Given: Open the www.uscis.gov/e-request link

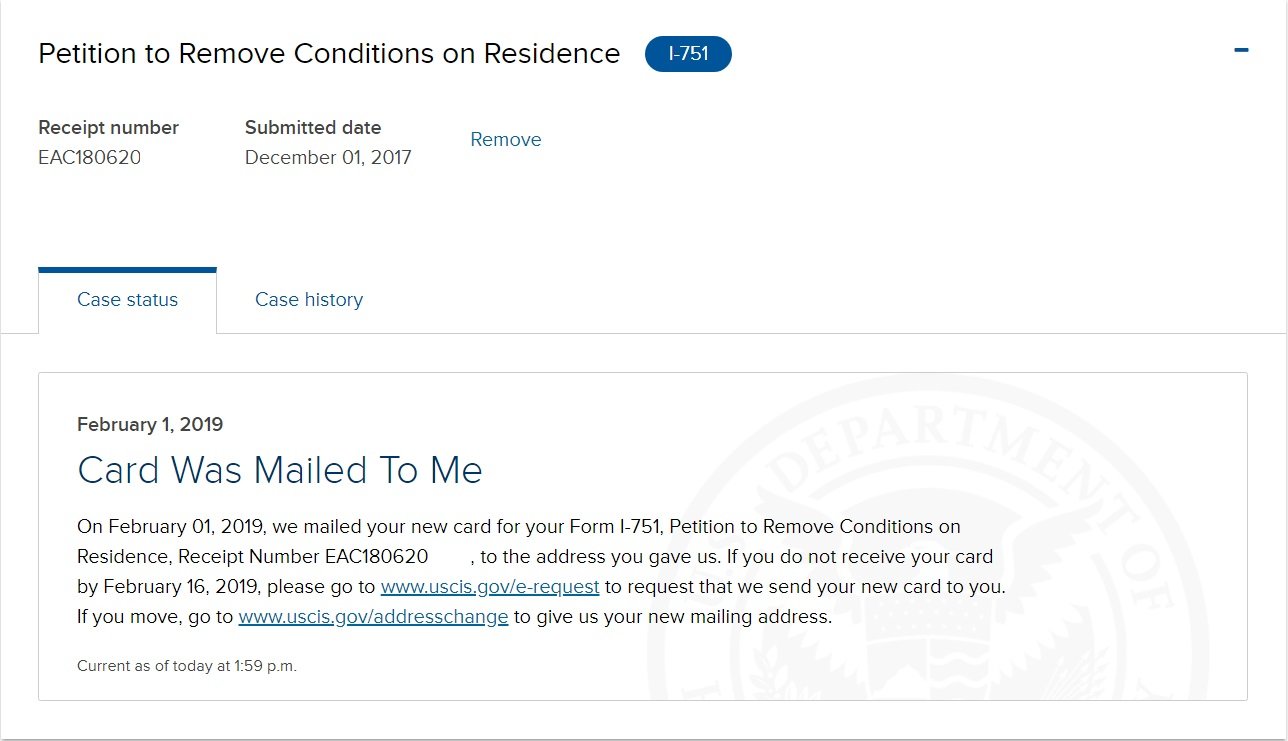Looking at the screenshot, I should click(x=490, y=587).
